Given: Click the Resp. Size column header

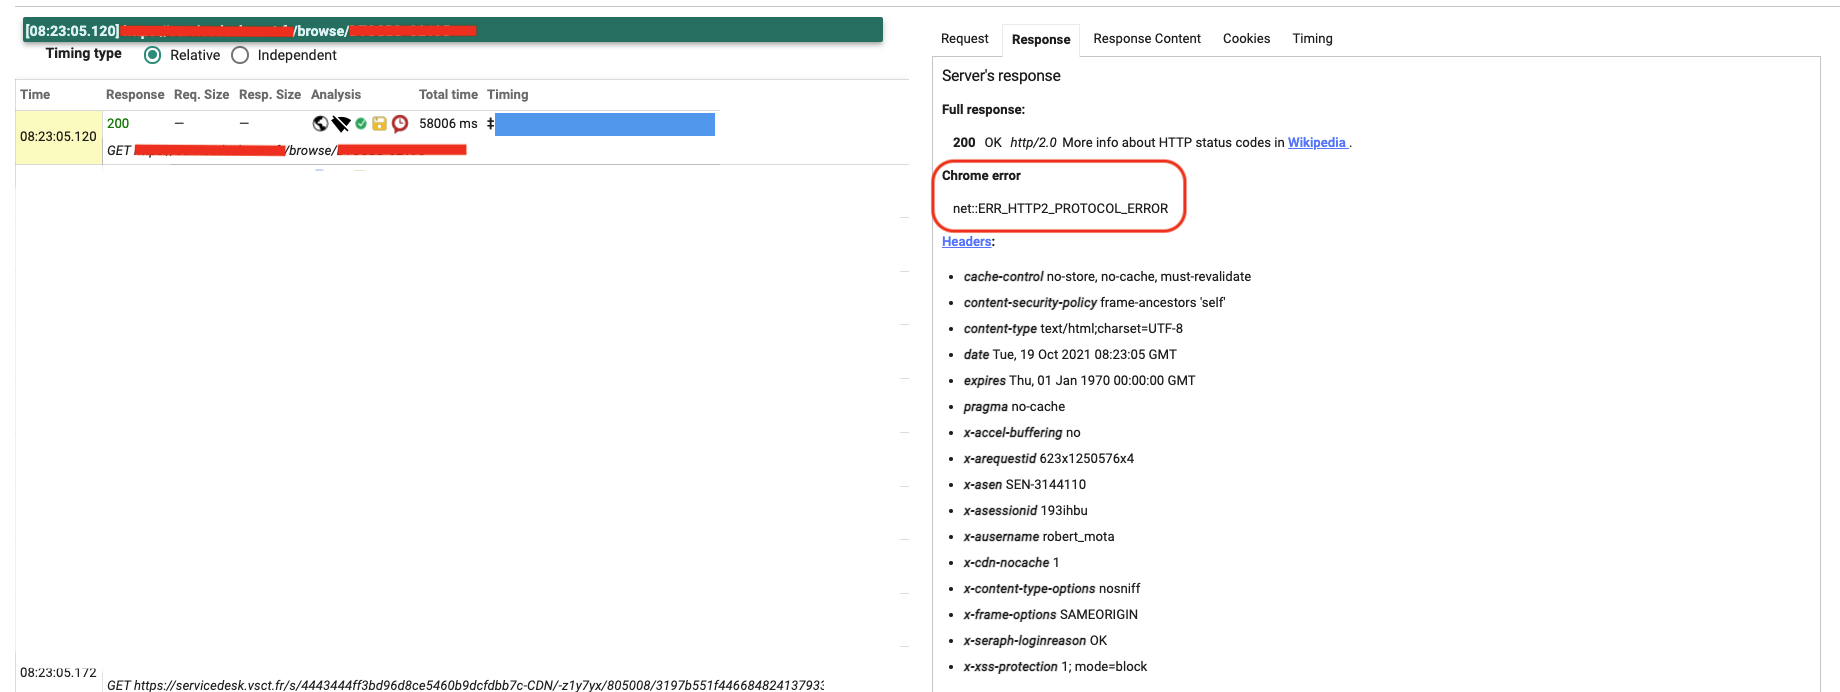Looking at the screenshot, I should [x=270, y=95].
